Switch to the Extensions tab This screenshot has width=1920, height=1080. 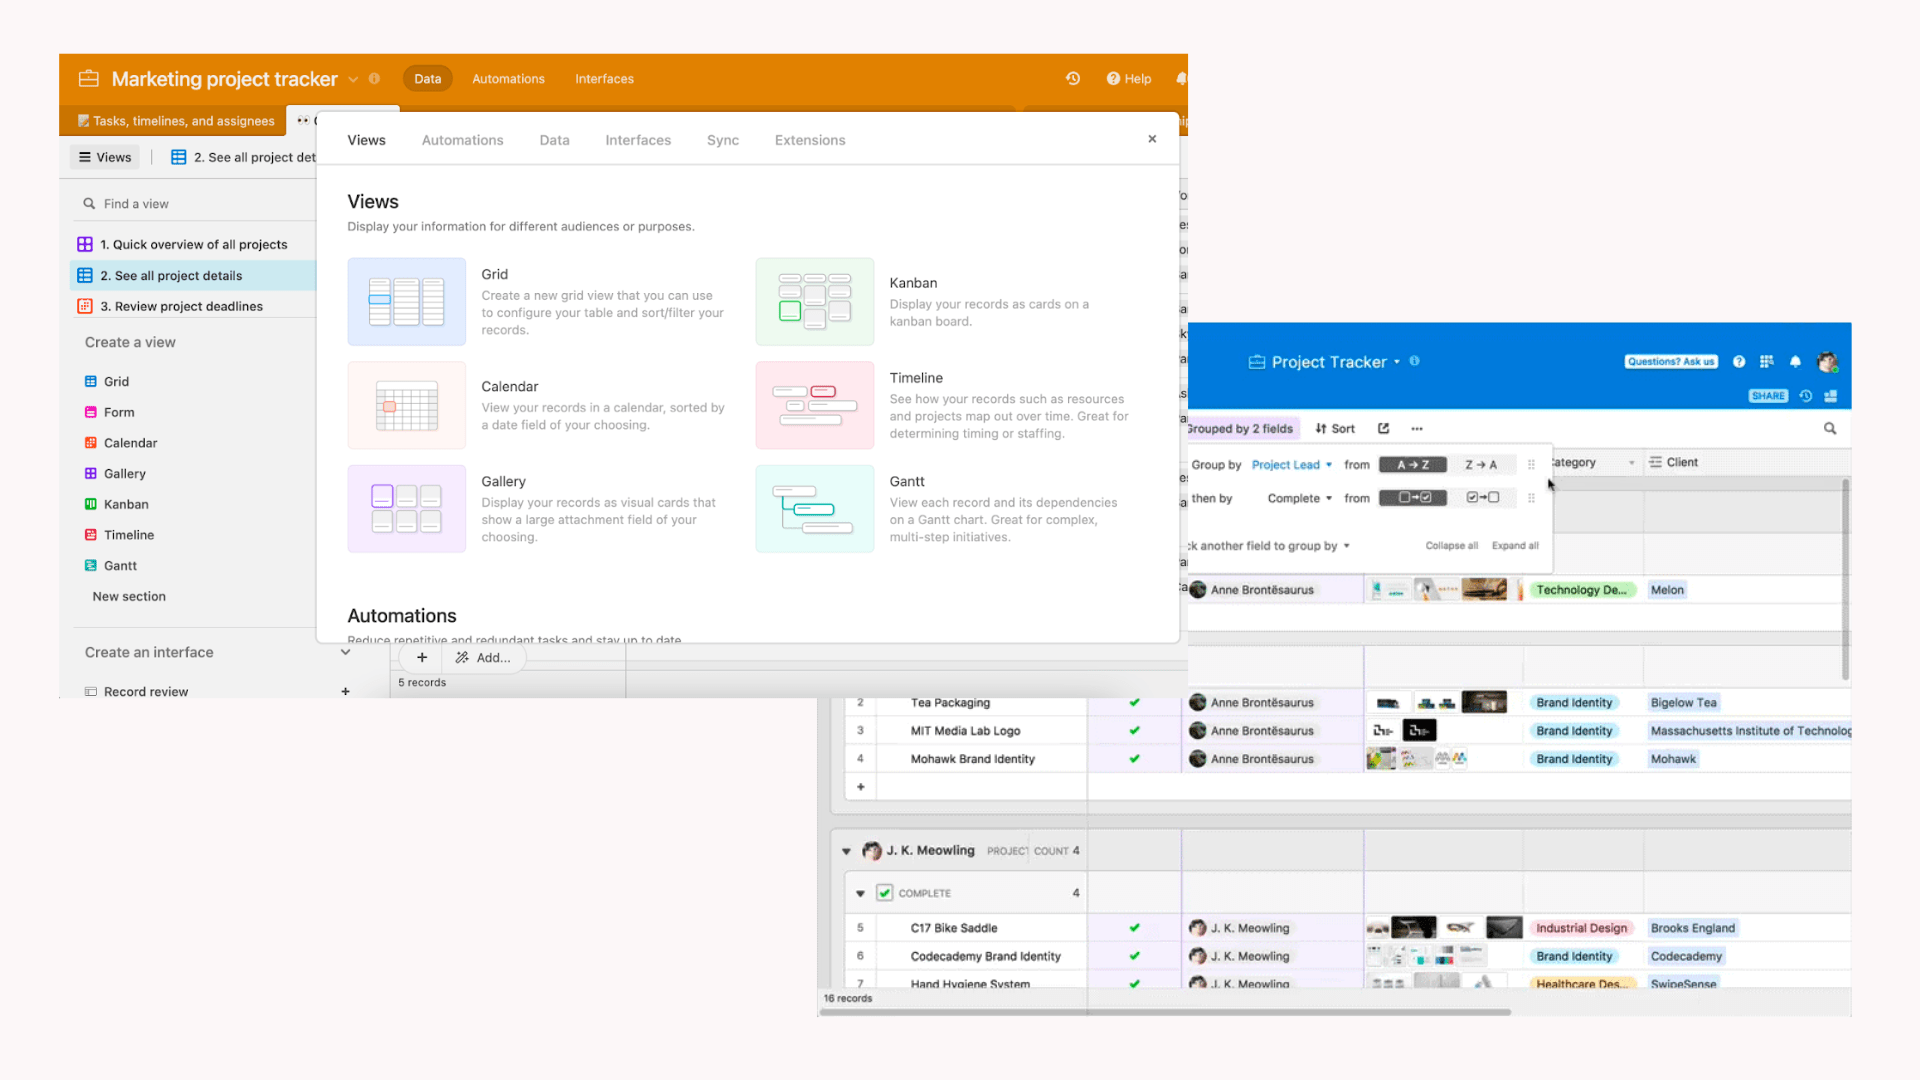click(810, 140)
